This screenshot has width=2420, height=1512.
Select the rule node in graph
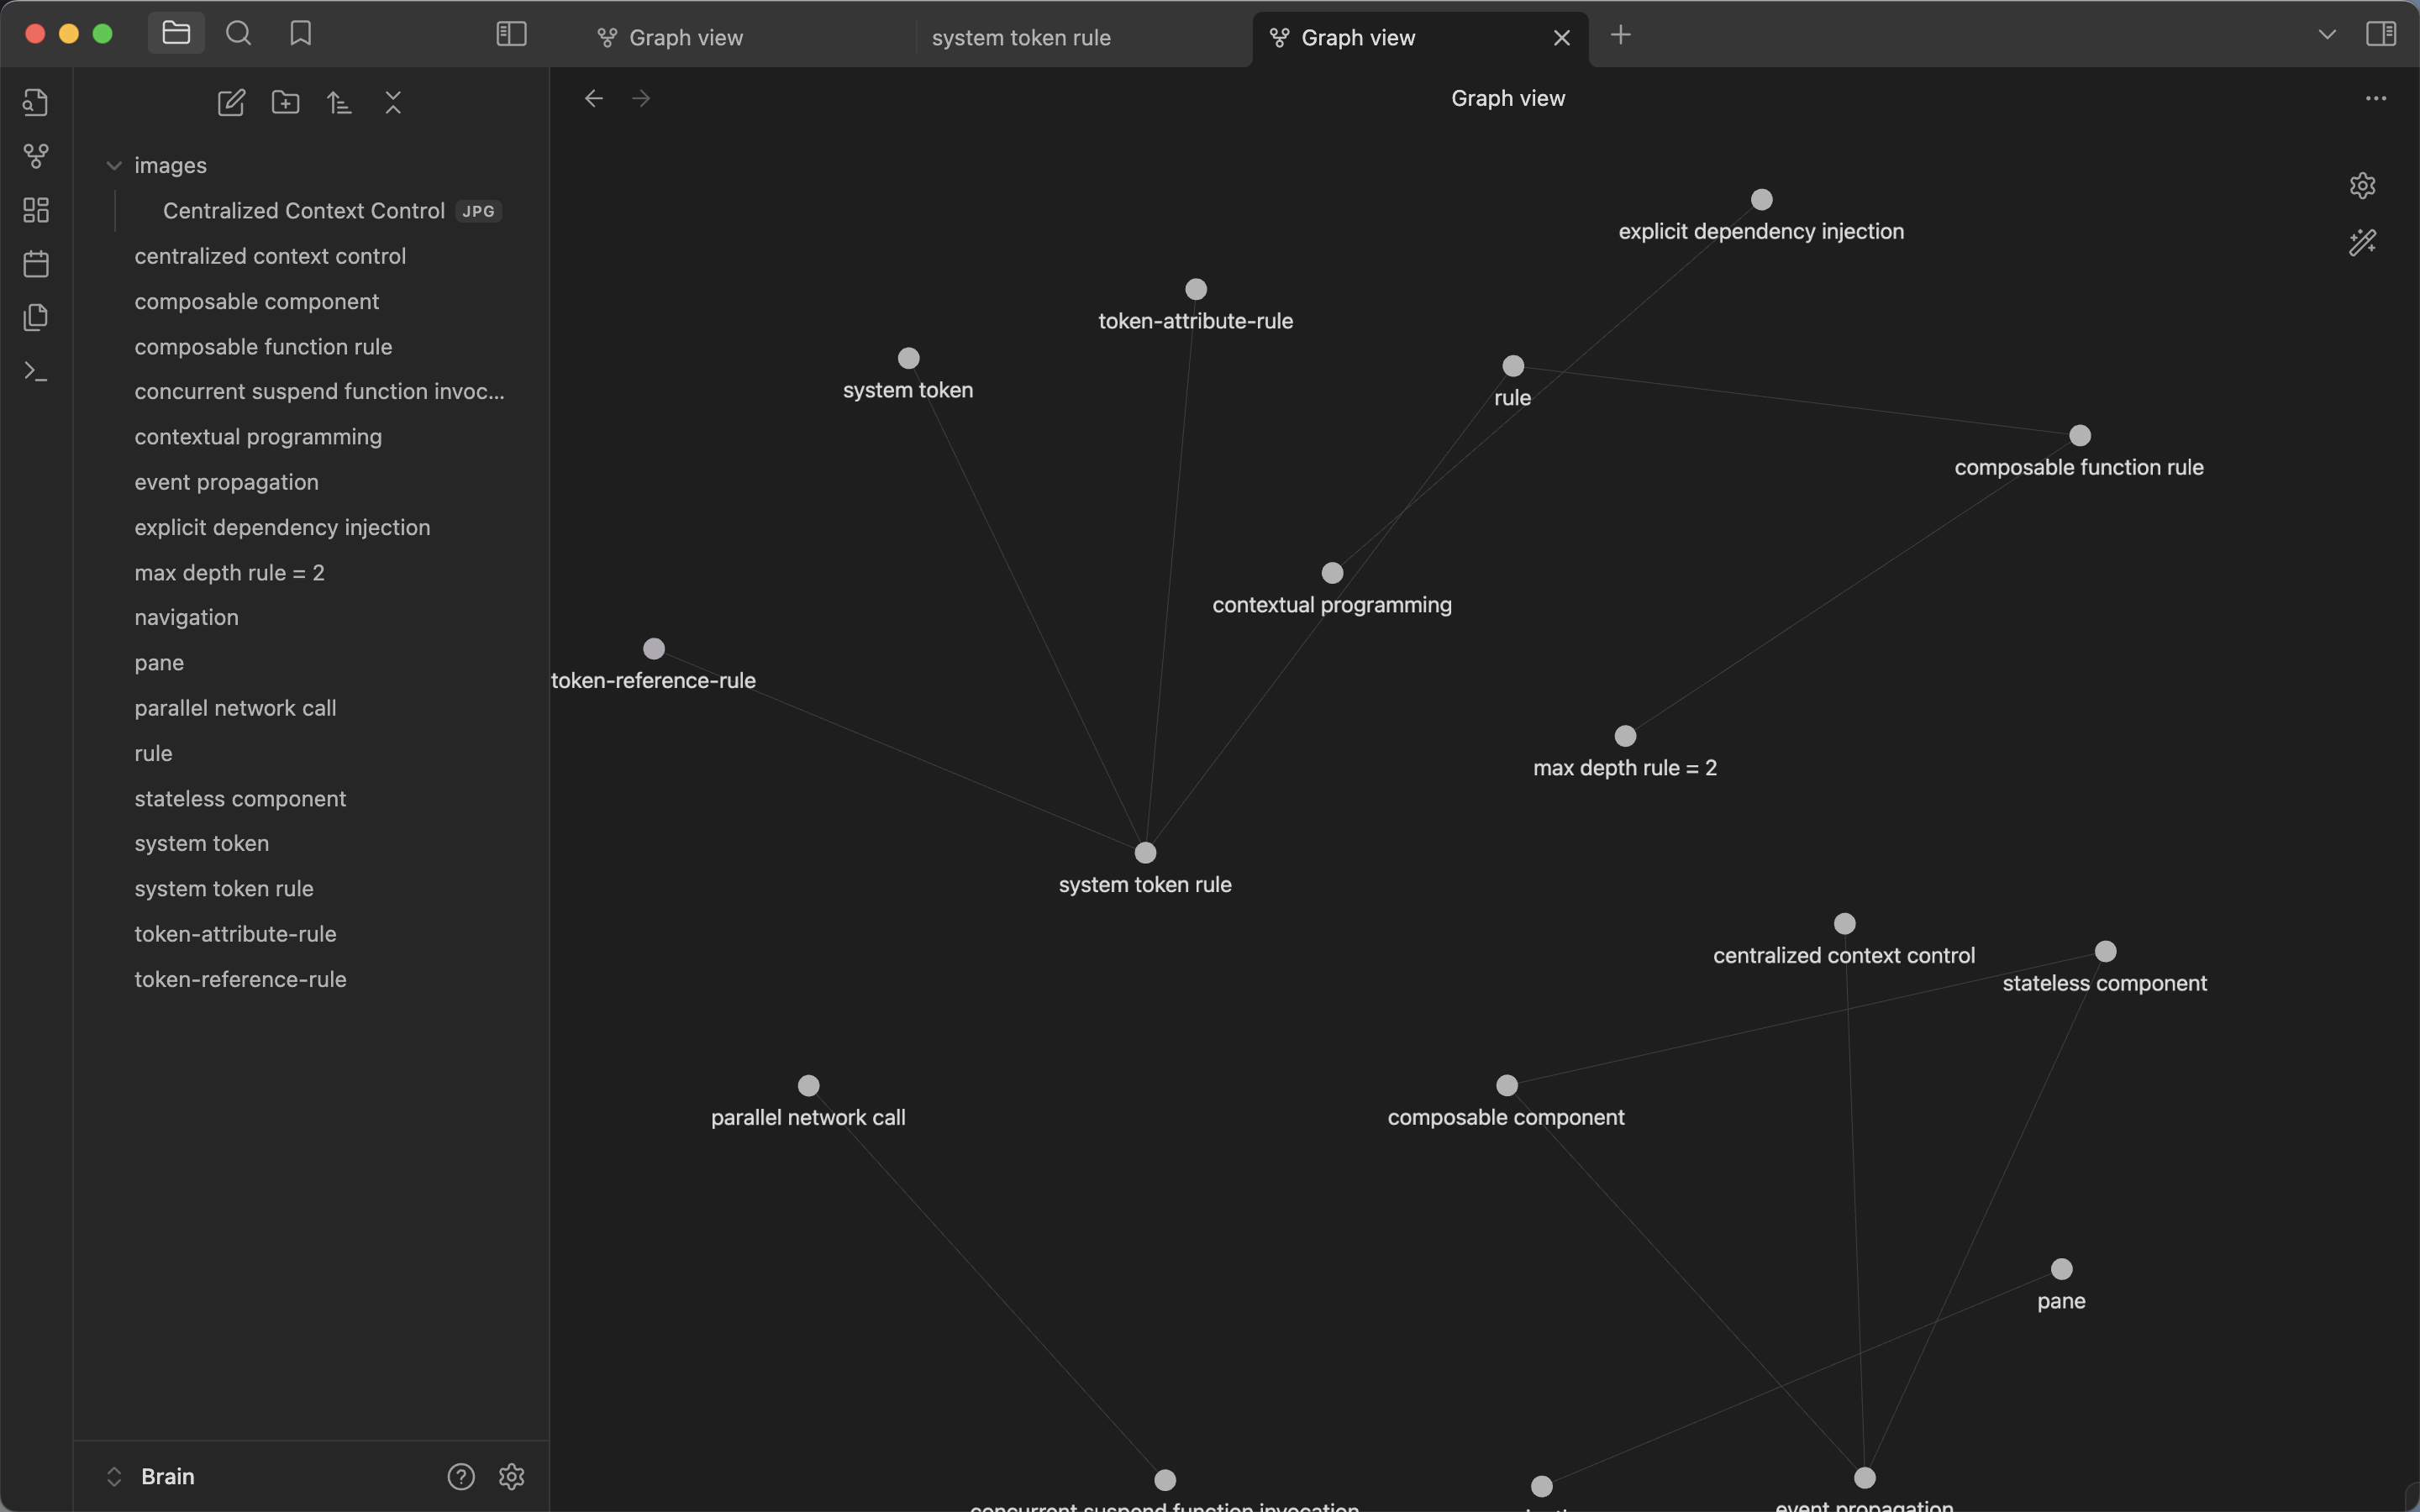(1513, 366)
